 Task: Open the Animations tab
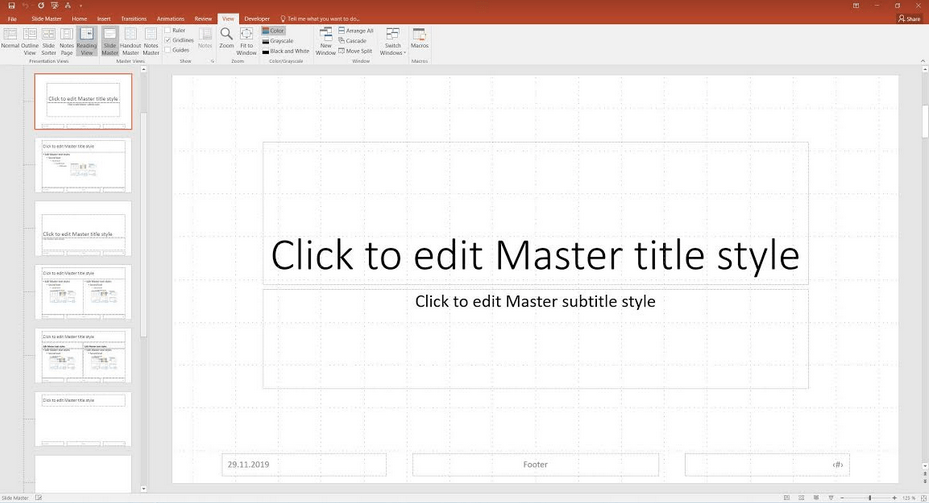171,18
